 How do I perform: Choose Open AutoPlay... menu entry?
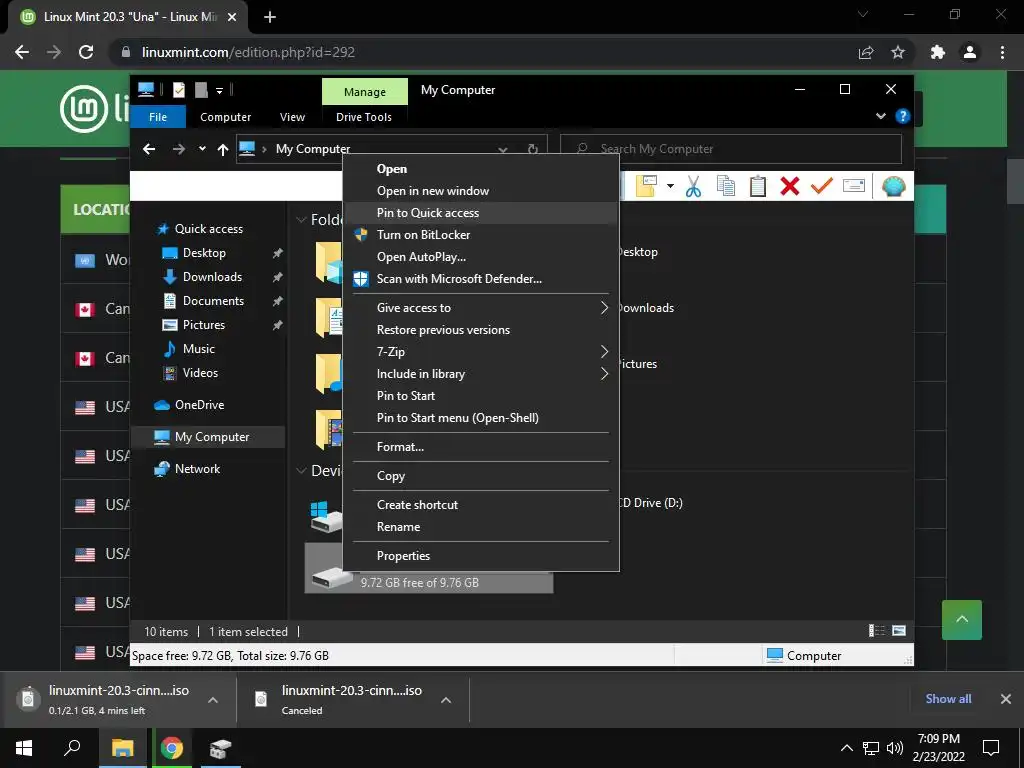(480, 257)
